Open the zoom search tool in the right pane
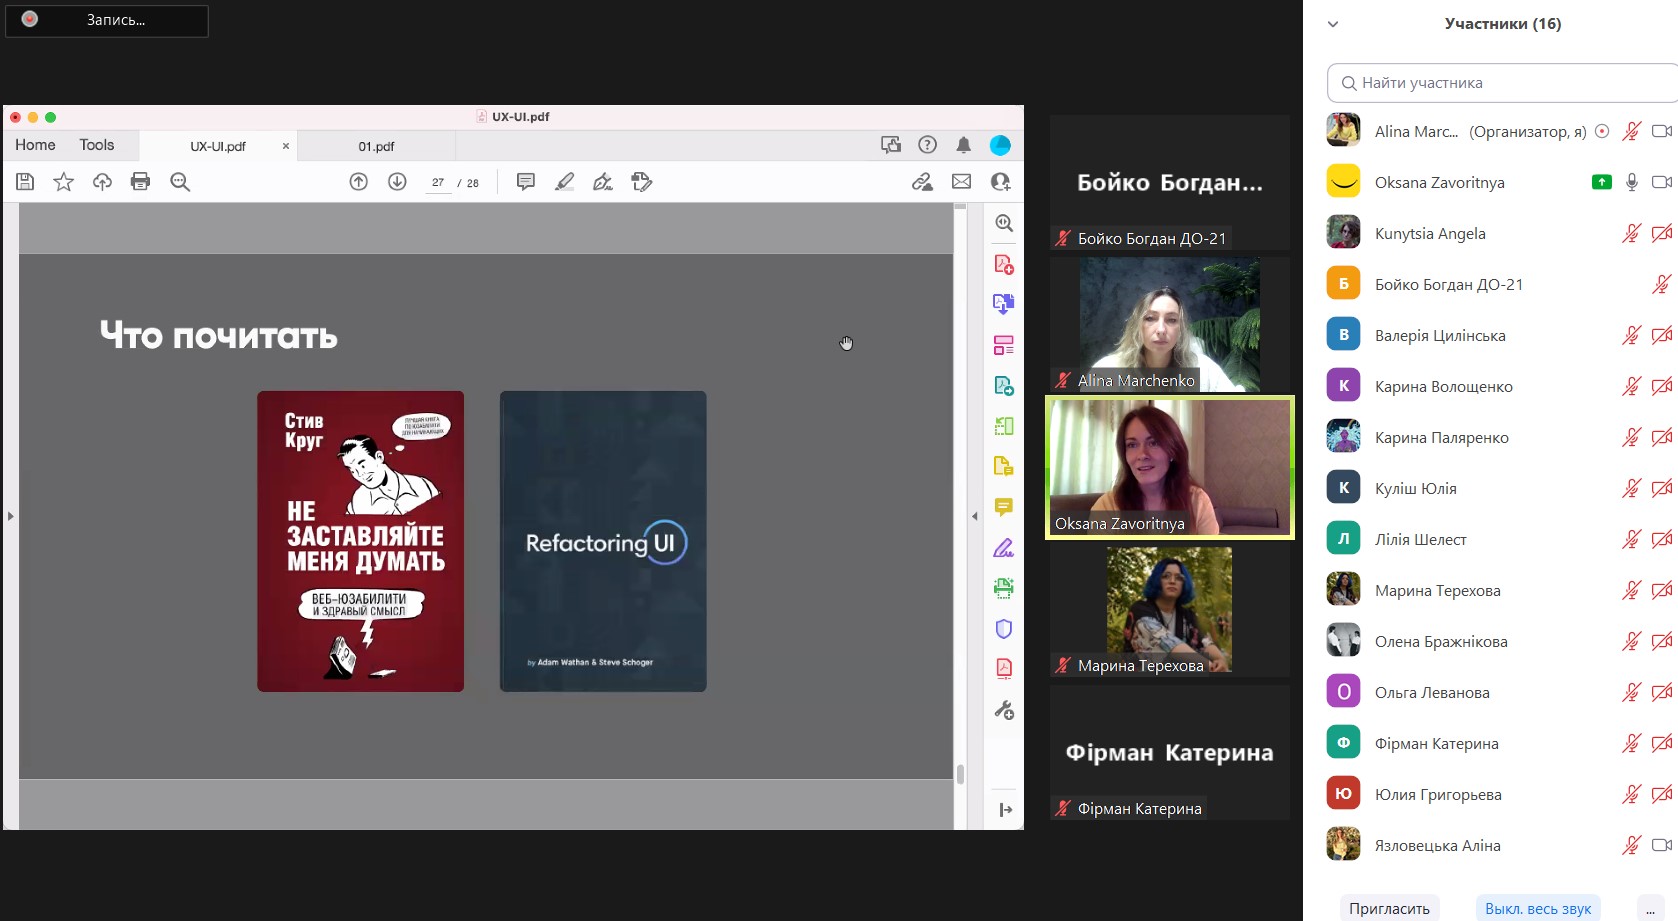 point(1004,223)
